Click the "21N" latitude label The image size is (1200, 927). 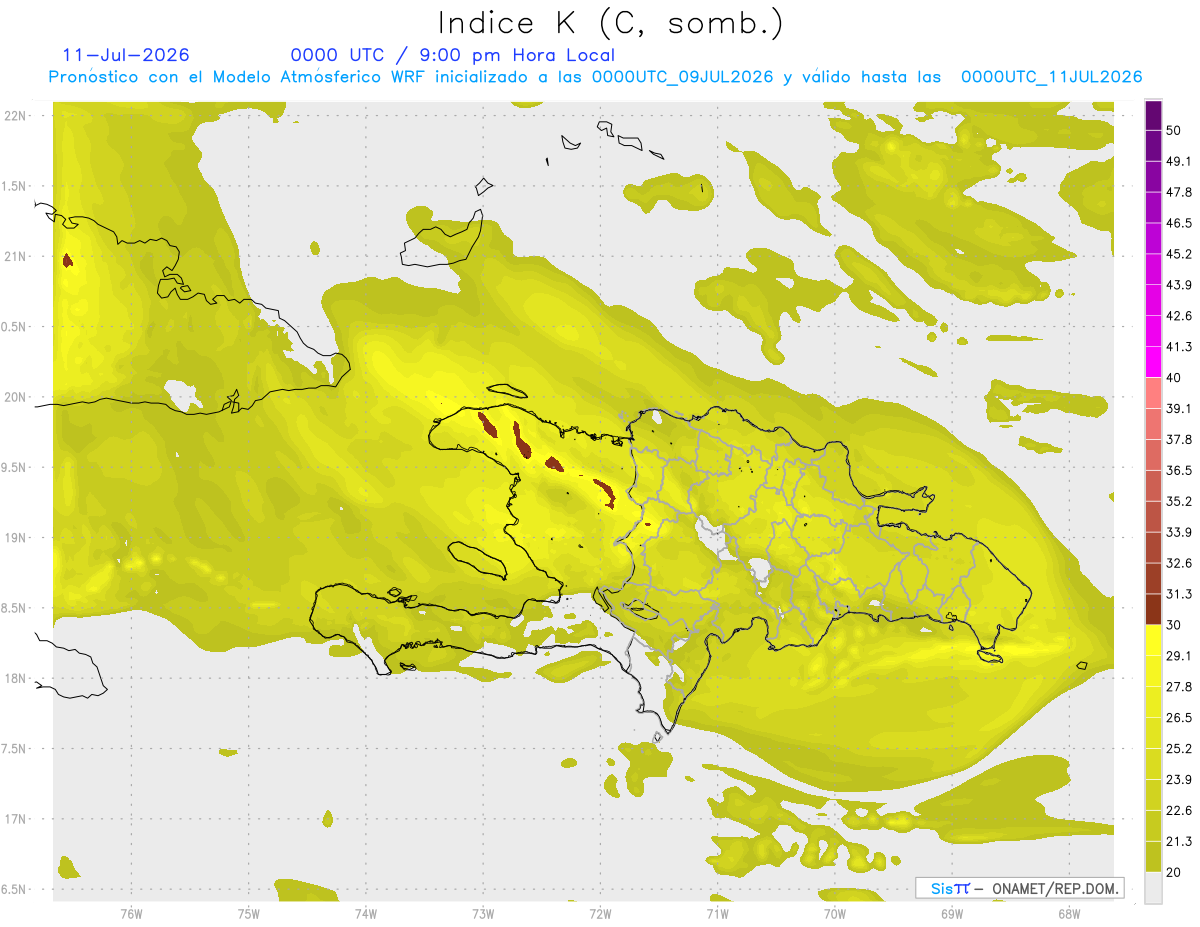16,256
